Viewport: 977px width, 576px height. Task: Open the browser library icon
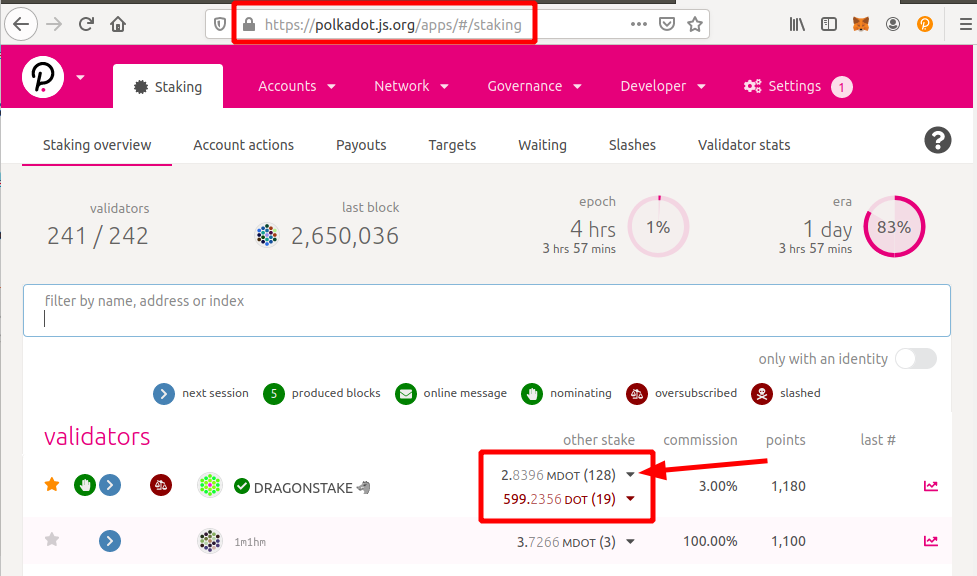(x=797, y=24)
